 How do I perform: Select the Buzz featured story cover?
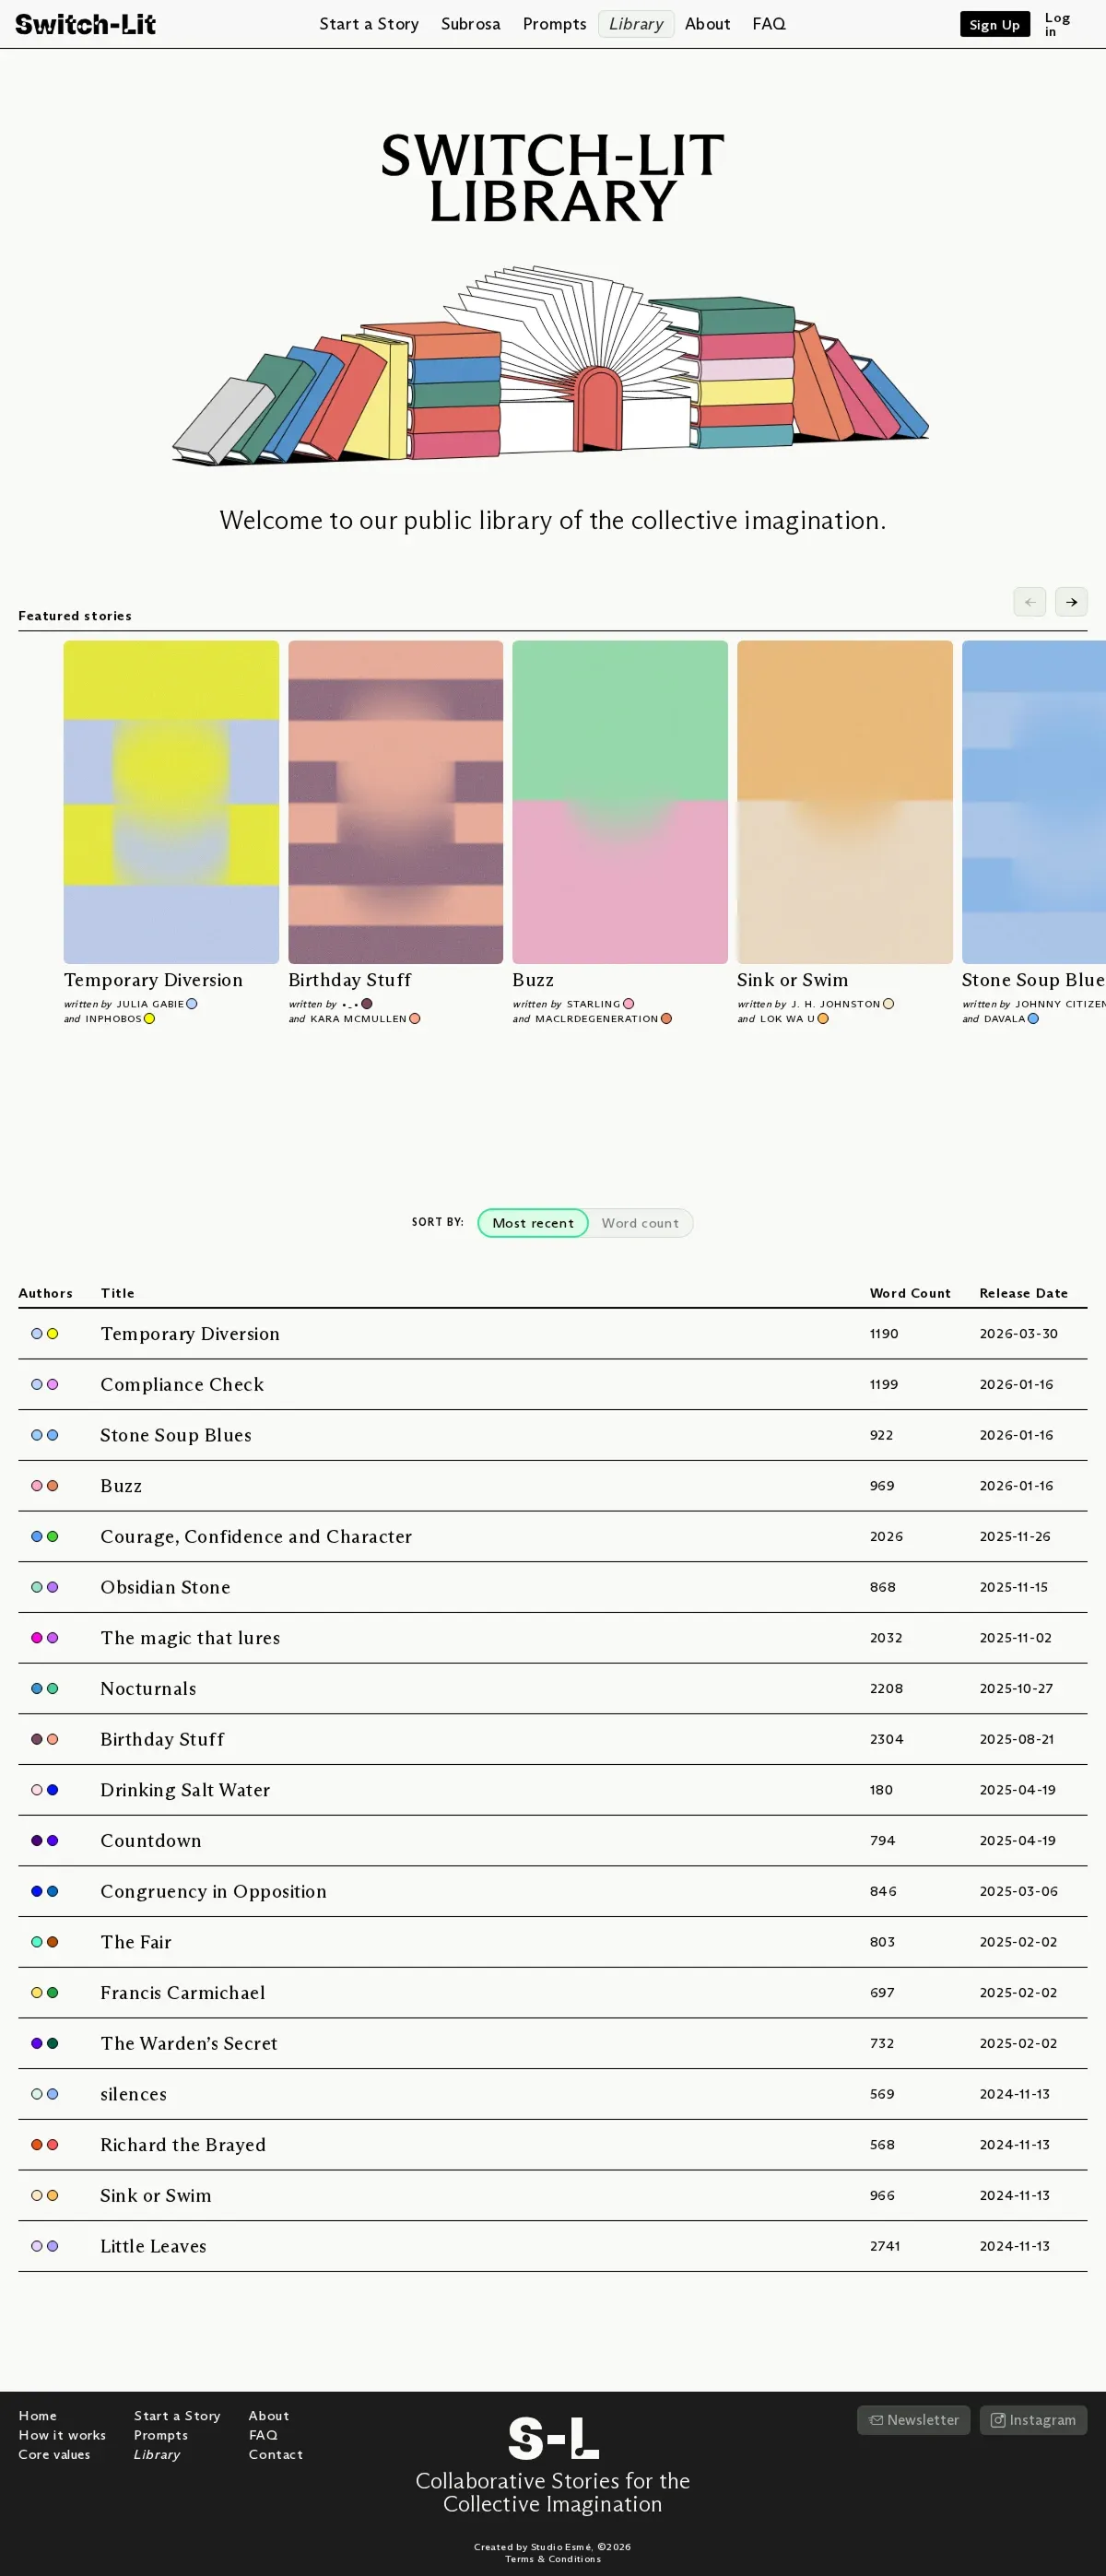click(619, 802)
